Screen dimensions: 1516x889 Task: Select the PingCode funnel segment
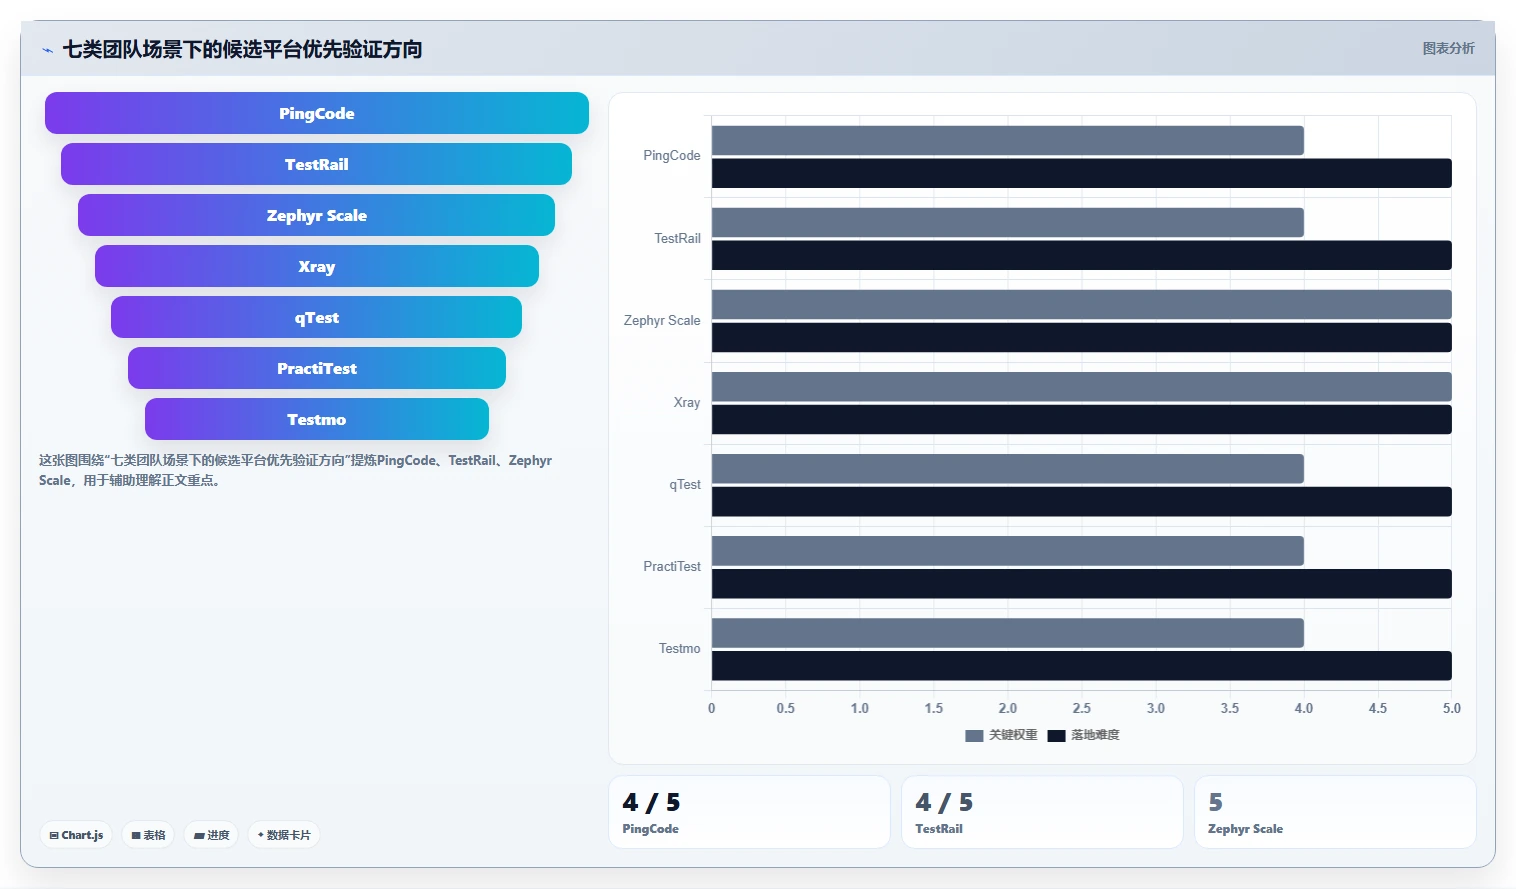click(317, 113)
